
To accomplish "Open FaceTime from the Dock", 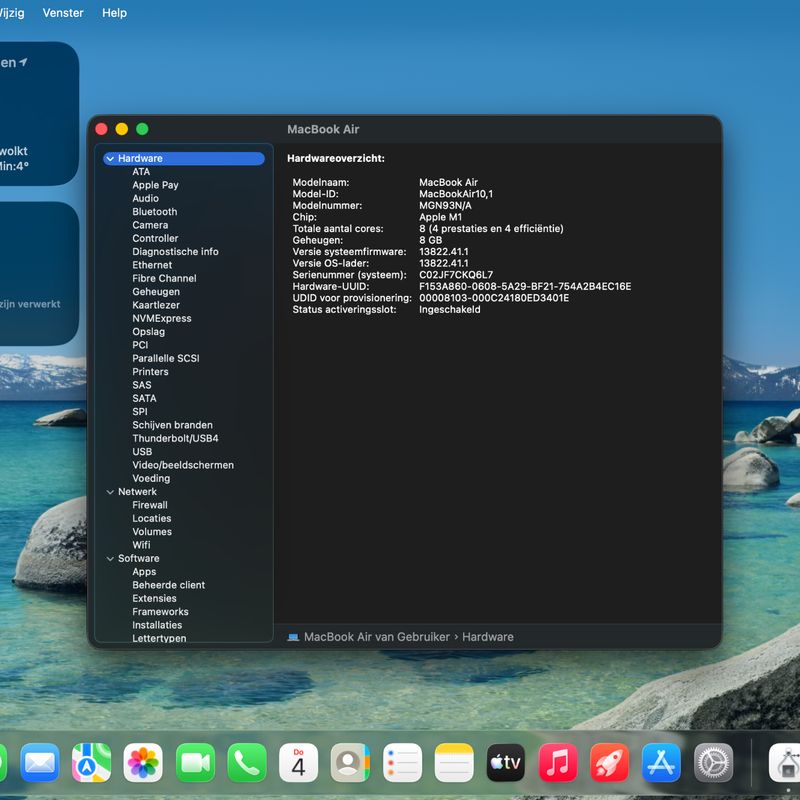I will tap(195, 763).
